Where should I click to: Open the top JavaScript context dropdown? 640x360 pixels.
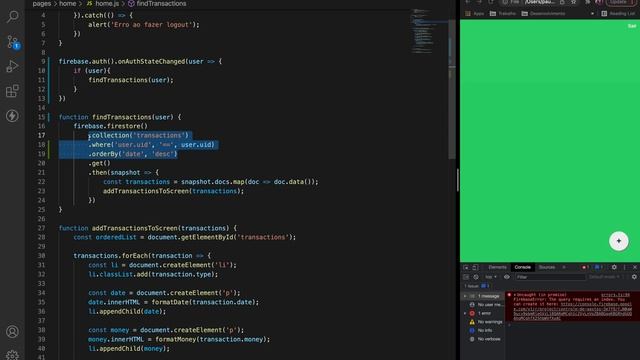click(x=491, y=277)
